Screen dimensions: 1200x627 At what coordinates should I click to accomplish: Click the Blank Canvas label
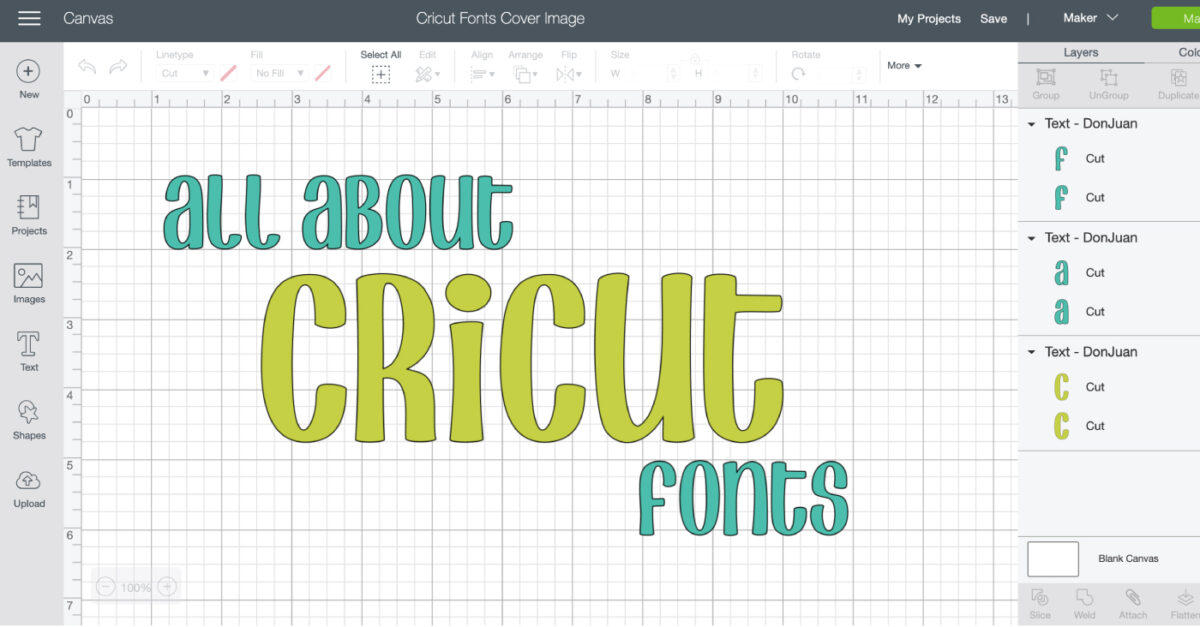pyautogui.click(x=1128, y=559)
